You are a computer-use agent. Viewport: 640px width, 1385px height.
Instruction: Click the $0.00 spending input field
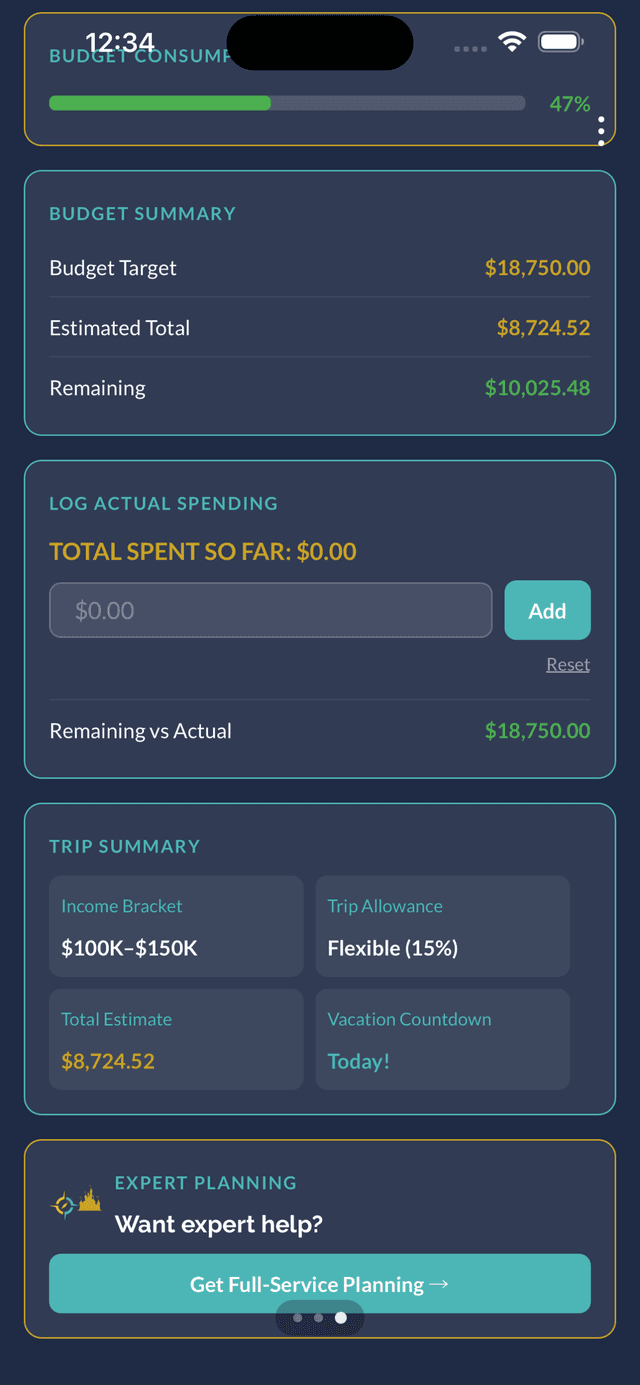pos(270,610)
